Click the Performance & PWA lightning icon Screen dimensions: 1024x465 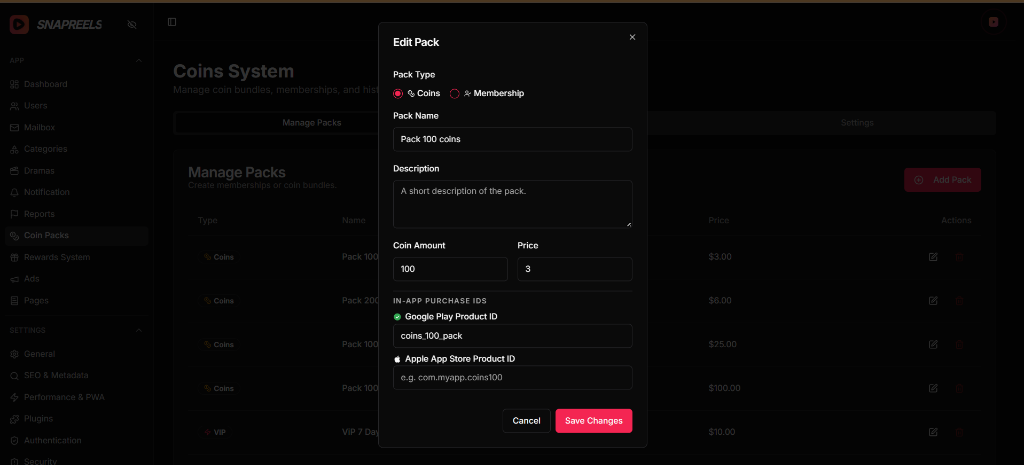coord(14,397)
